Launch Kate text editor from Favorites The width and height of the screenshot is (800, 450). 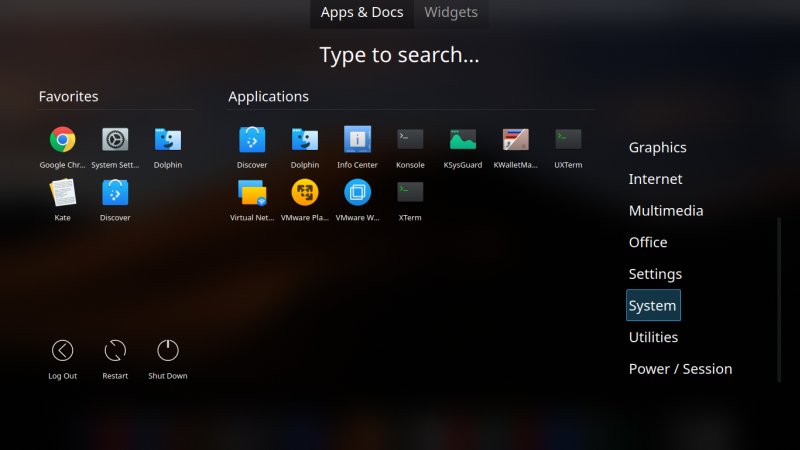[x=62, y=192]
